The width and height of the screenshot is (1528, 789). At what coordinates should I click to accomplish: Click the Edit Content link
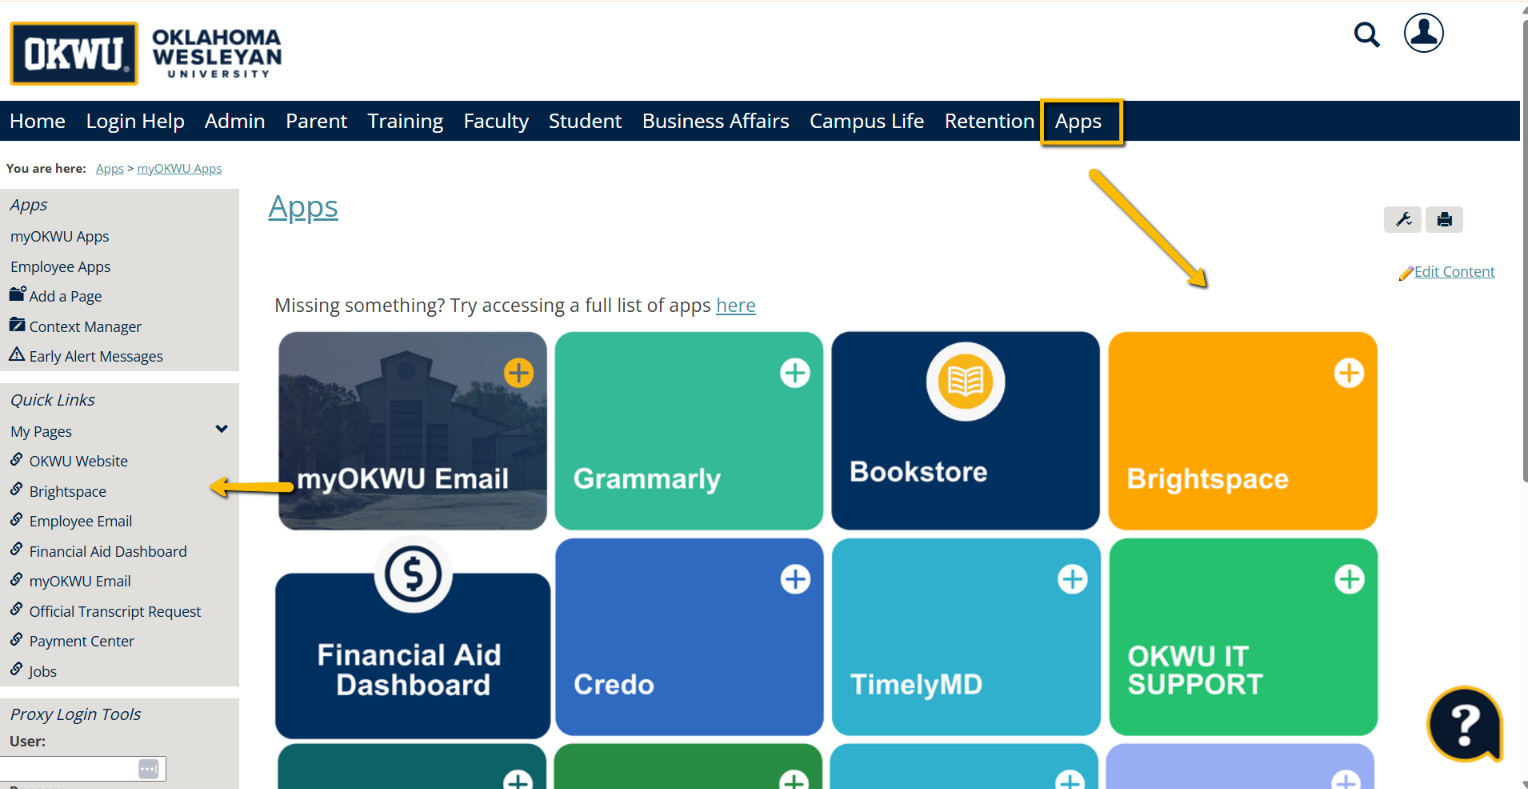click(x=1454, y=272)
